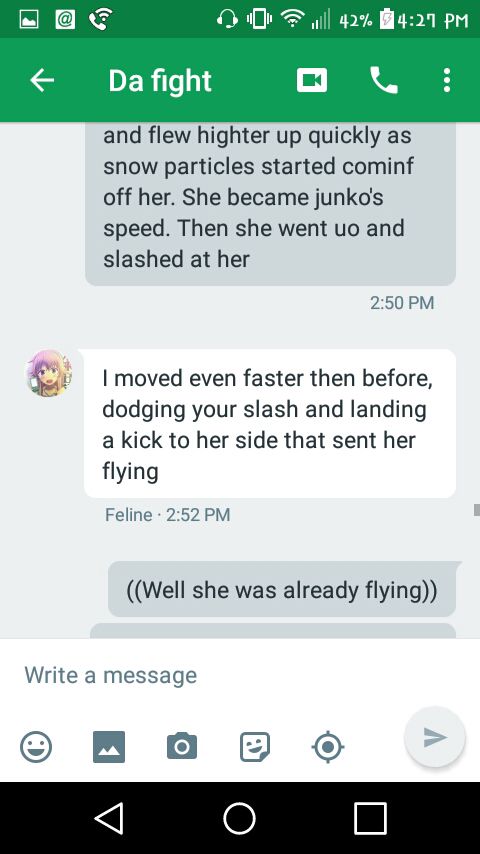Open recent apps with square button
The image size is (480, 854).
pyautogui.click(x=370, y=818)
